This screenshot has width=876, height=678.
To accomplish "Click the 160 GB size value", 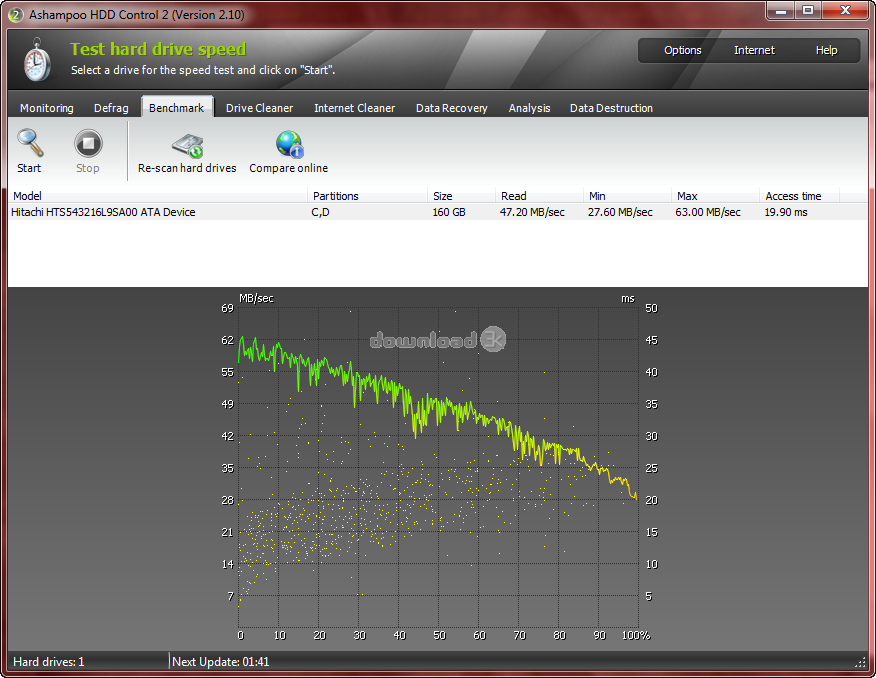I will coord(449,212).
